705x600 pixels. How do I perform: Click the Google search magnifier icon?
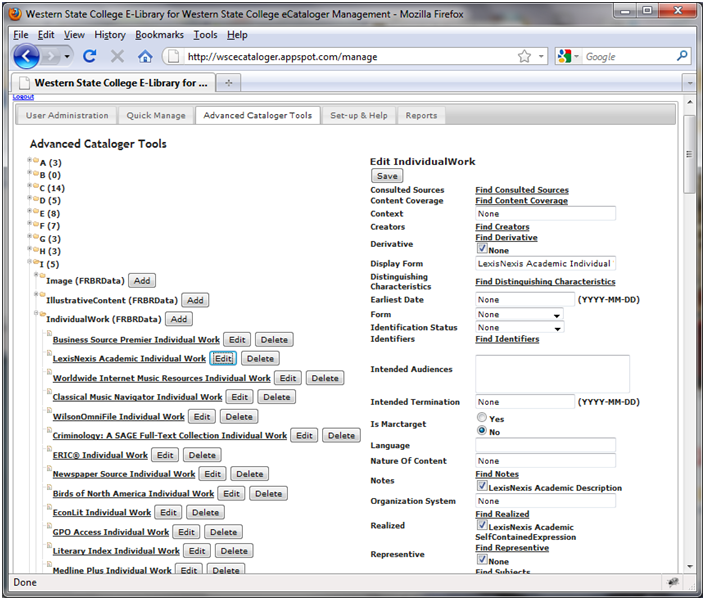(x=682, y=56)
